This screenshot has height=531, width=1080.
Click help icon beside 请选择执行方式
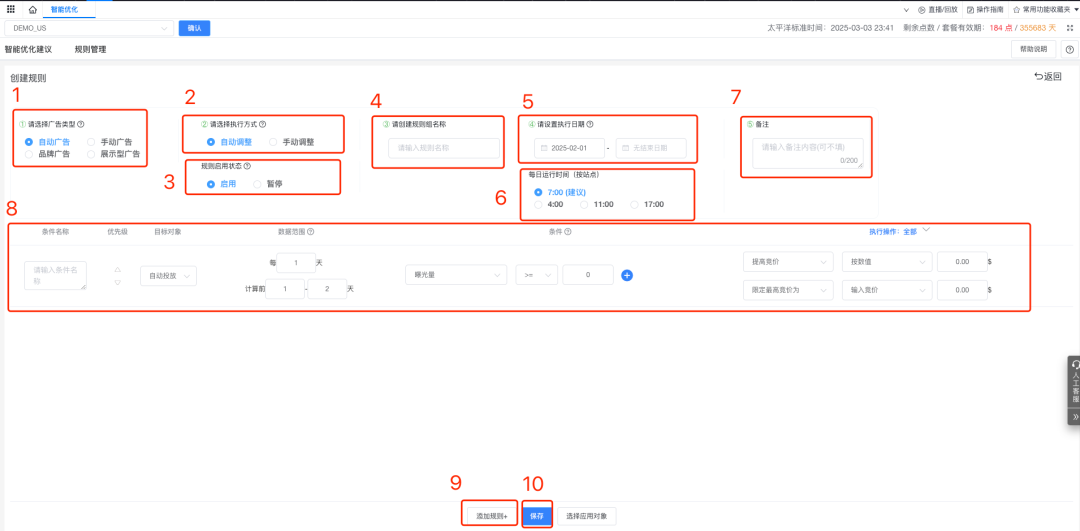263,125
